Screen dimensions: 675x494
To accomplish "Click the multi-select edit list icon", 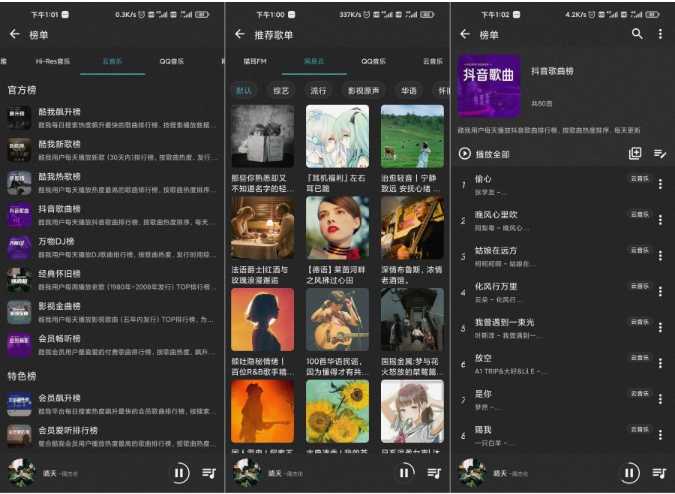I will (660, 153).
